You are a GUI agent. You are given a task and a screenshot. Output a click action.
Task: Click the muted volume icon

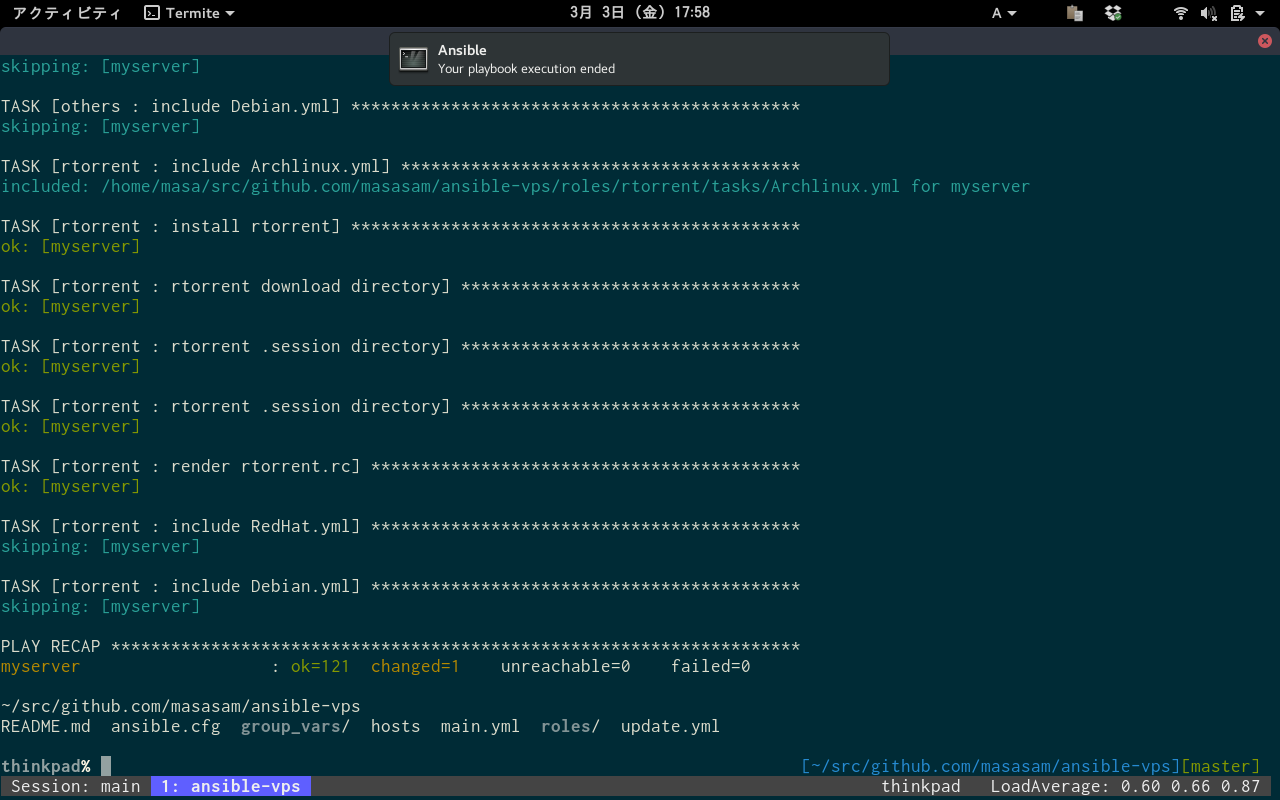click(x=1208, y=13)
